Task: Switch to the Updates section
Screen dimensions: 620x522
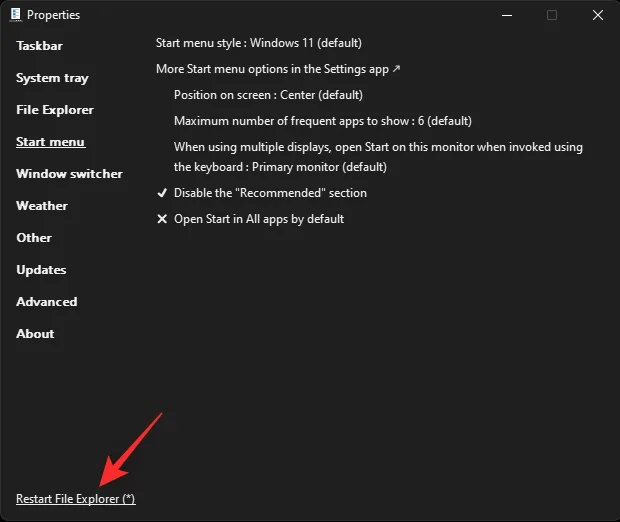Action: tap(41, 270)
